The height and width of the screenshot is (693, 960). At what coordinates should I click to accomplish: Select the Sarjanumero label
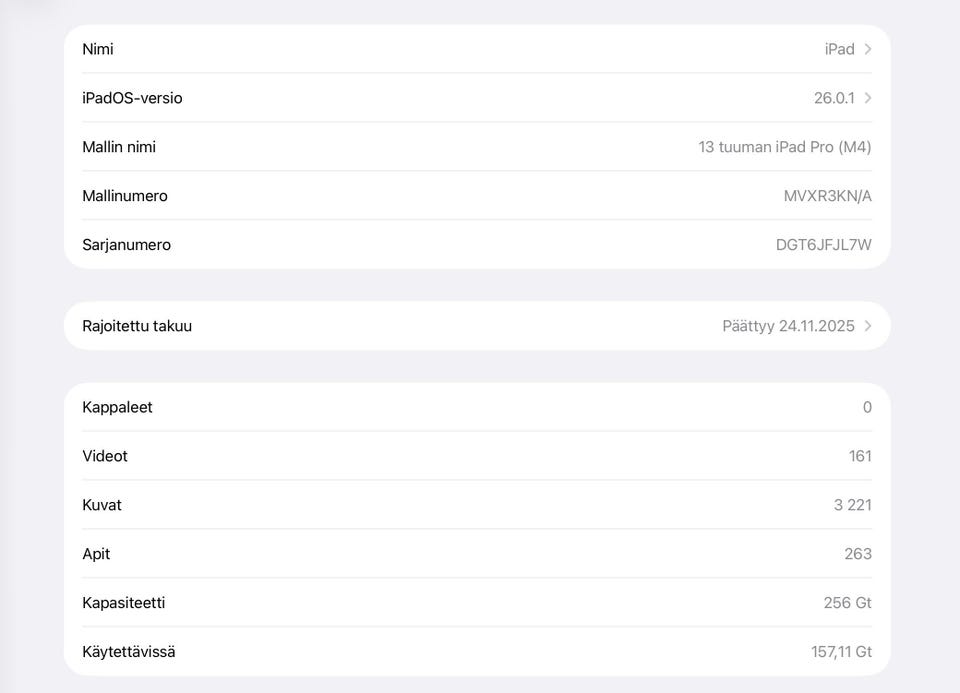click(x=126, y=245)
